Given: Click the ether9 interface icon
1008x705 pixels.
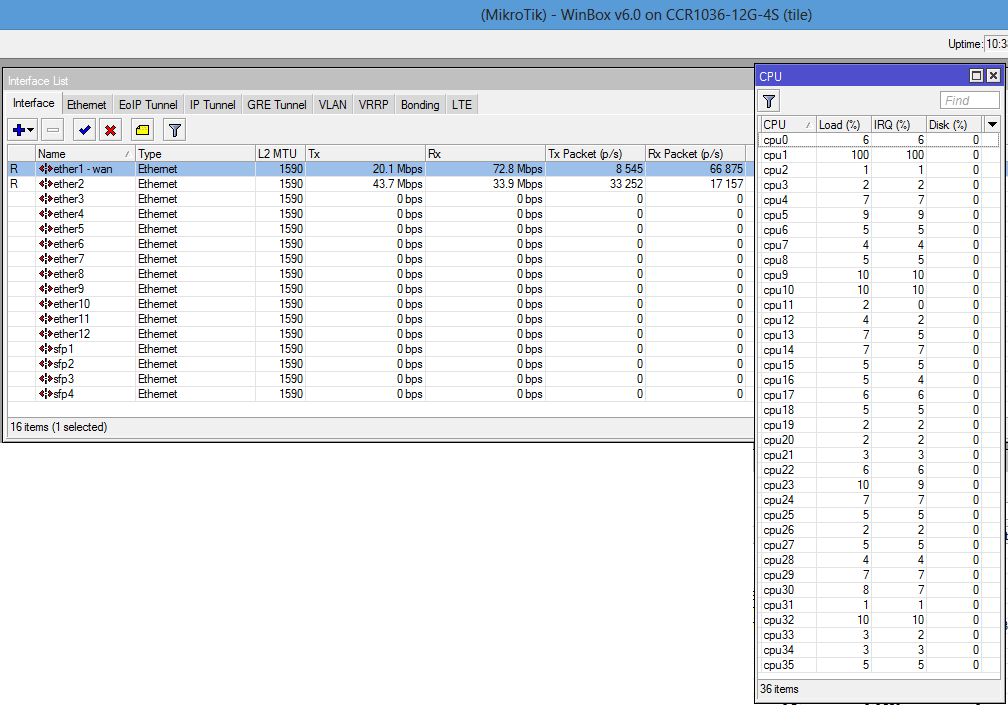Looking at the screenshot, I should [46, 289].
